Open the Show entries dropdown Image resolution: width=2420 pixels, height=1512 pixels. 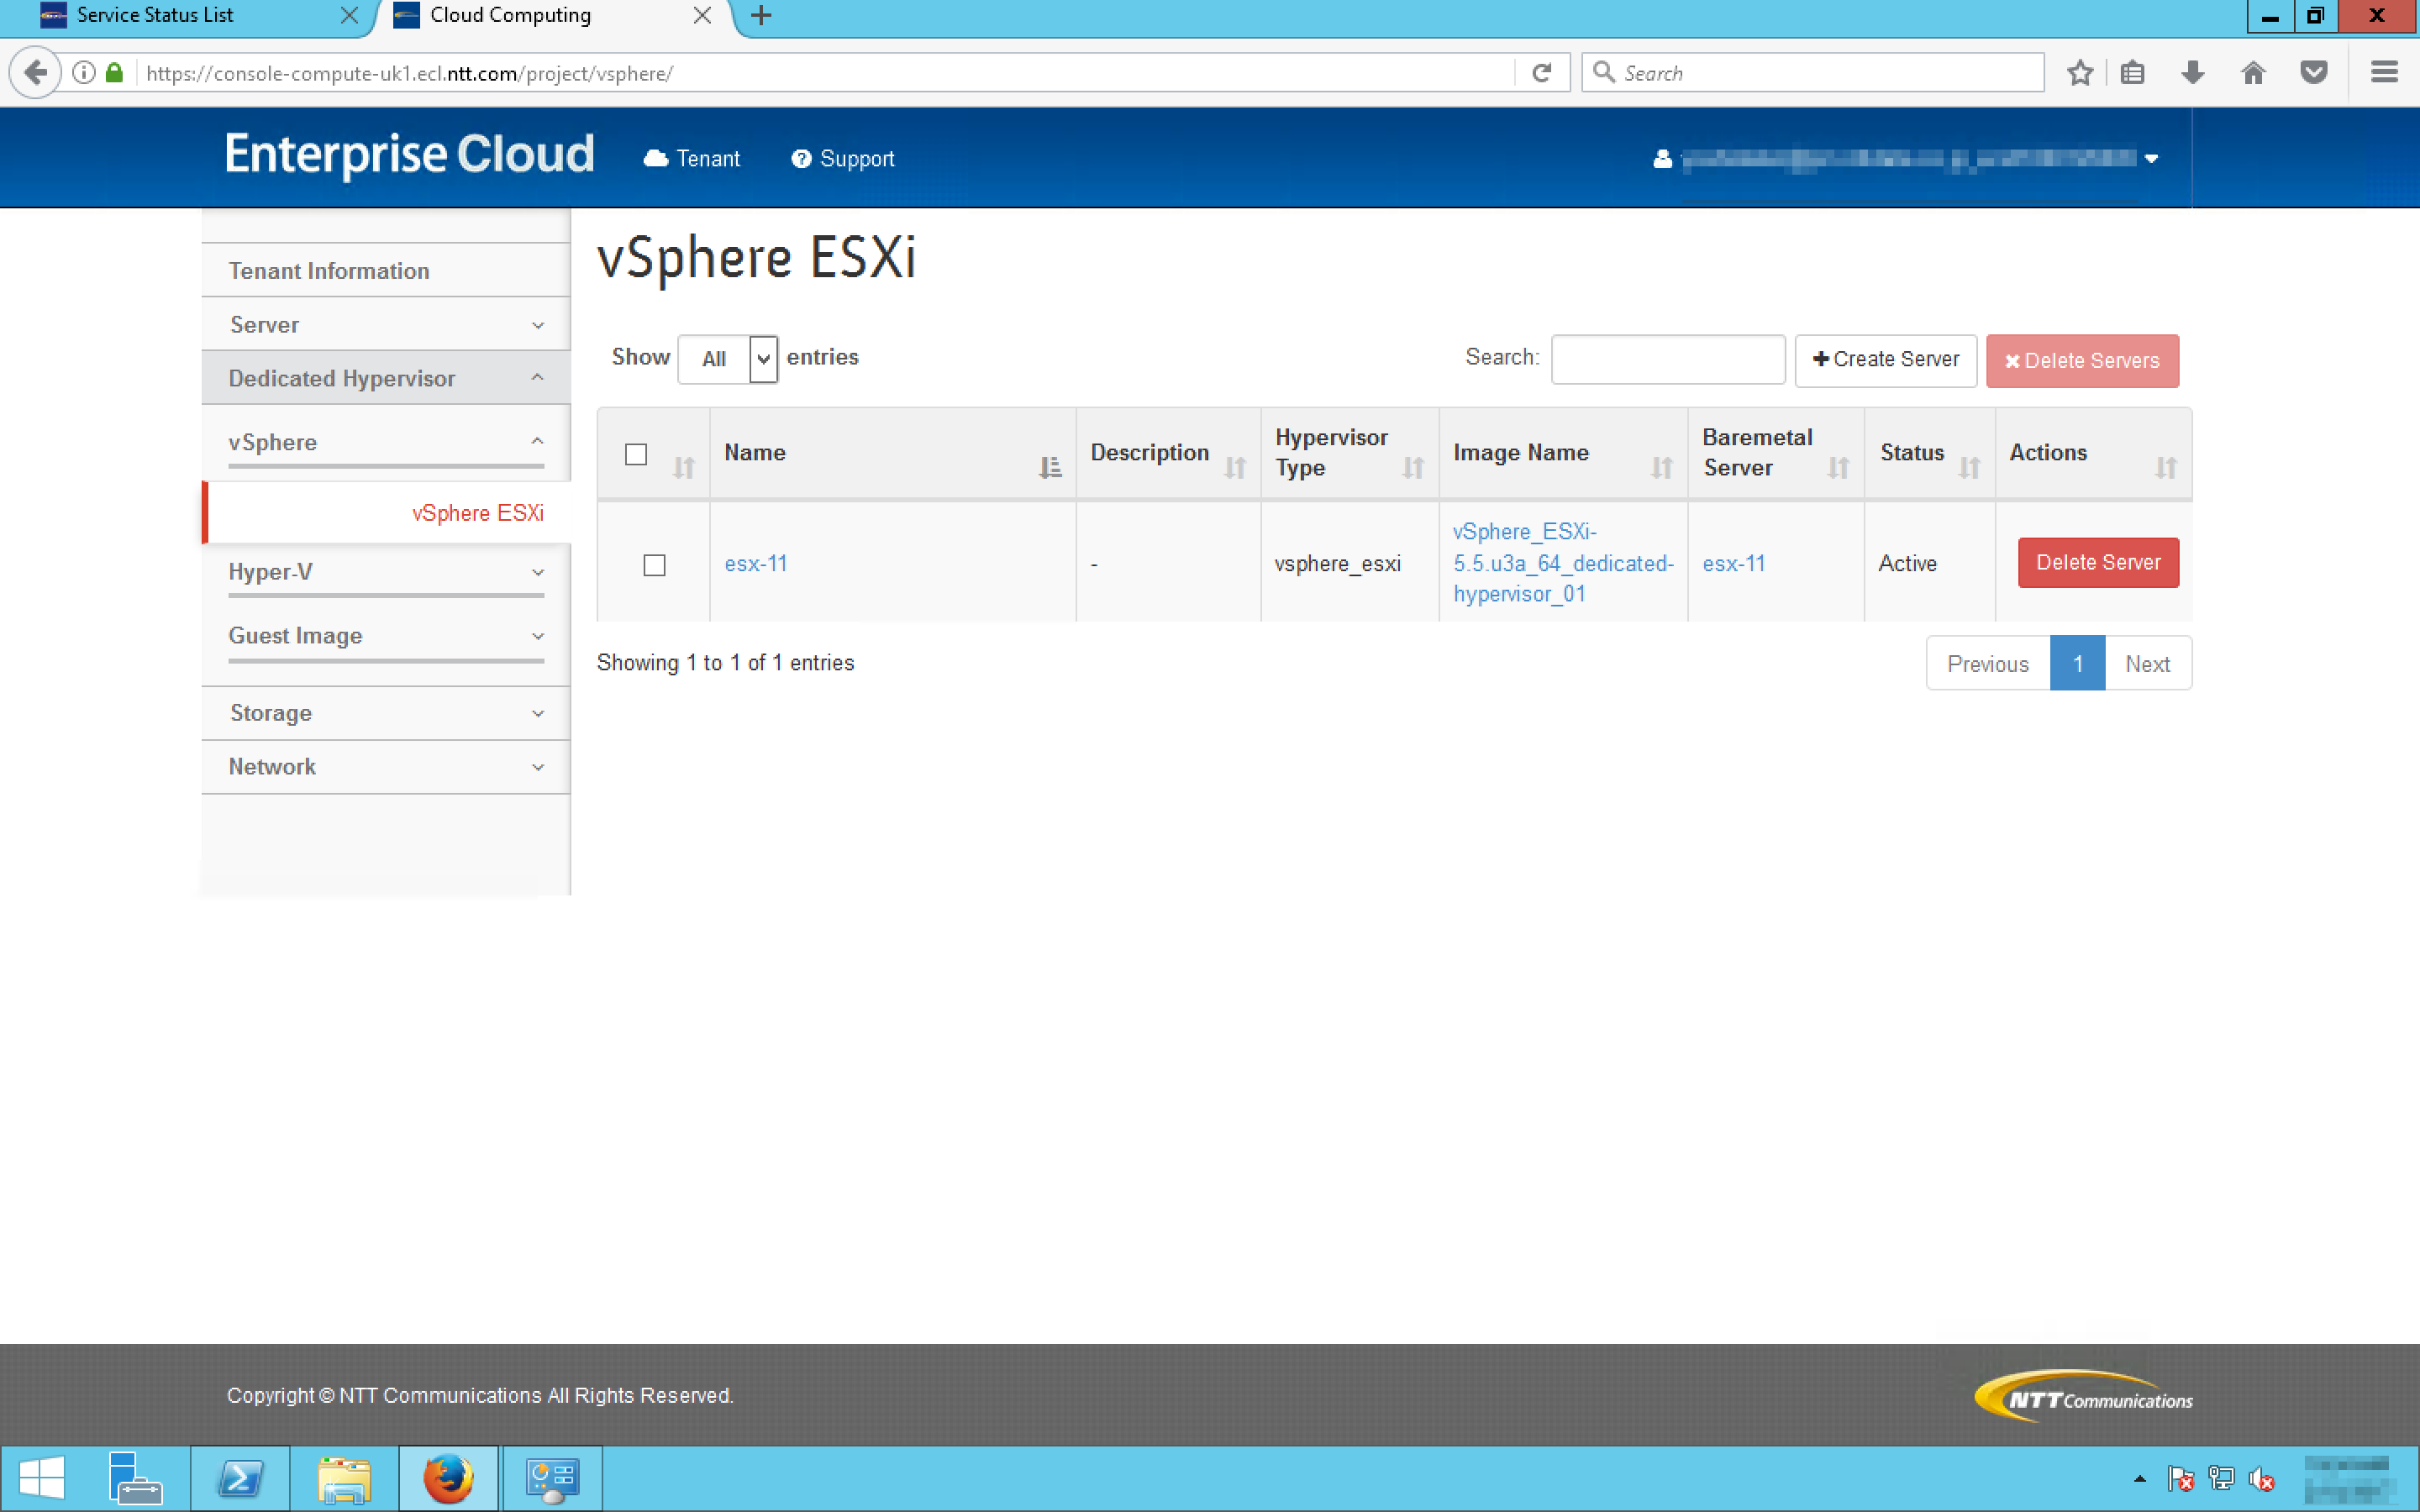(728, 359)
